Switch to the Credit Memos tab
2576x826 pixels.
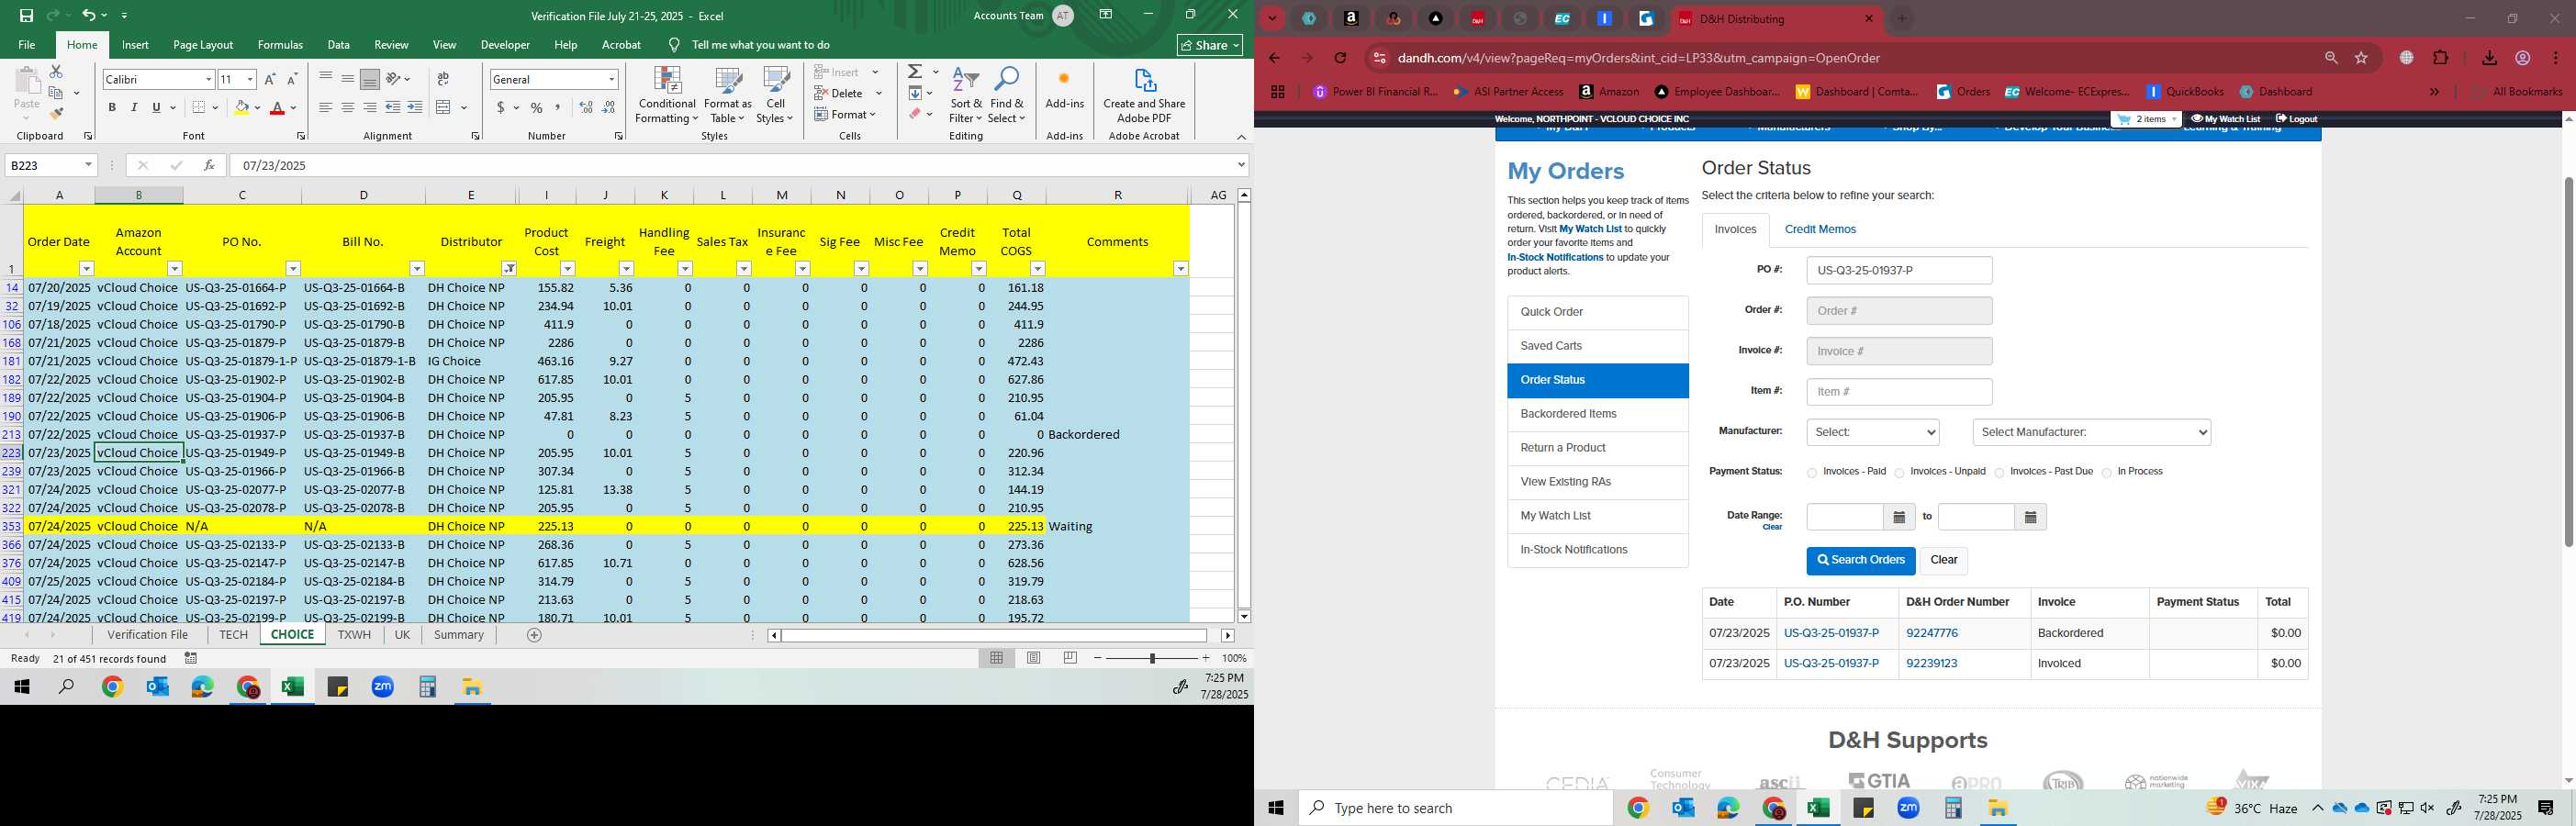pyautogui.click(x=1820, y=229)
